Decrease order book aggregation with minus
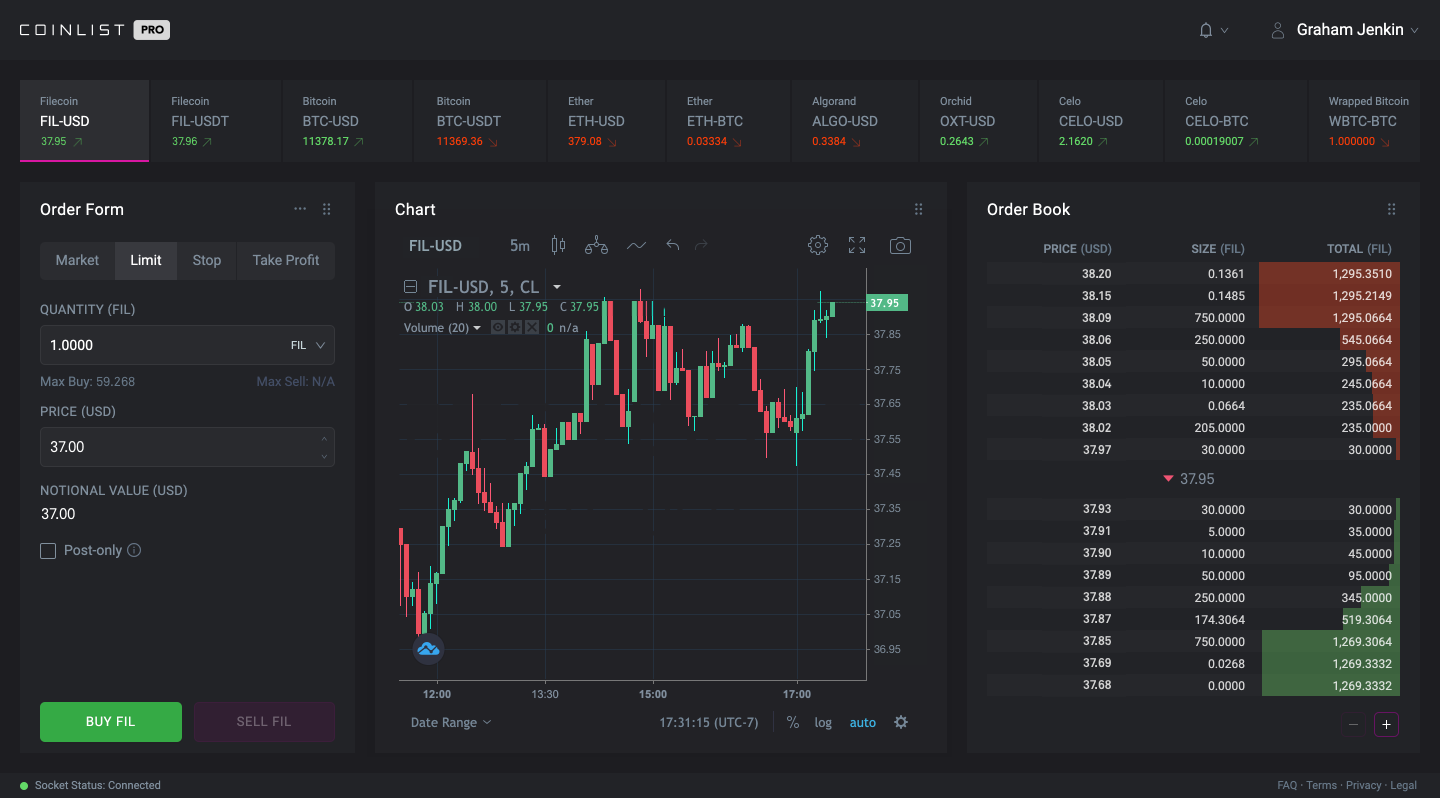1440x798 pixels. (1353, 725)
